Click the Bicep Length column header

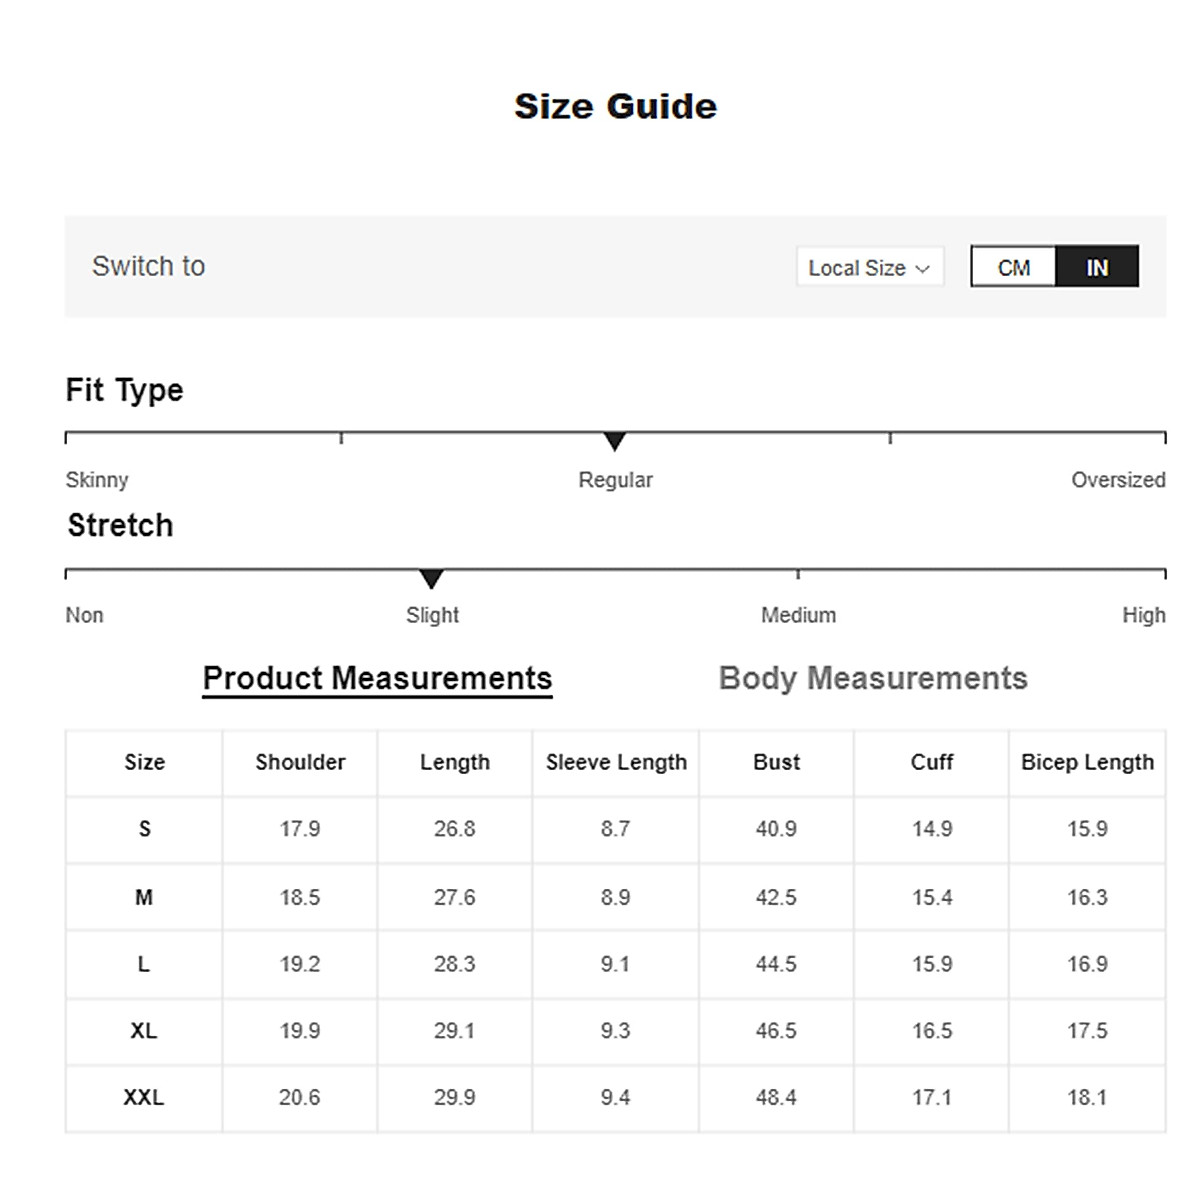[1087, 762]
